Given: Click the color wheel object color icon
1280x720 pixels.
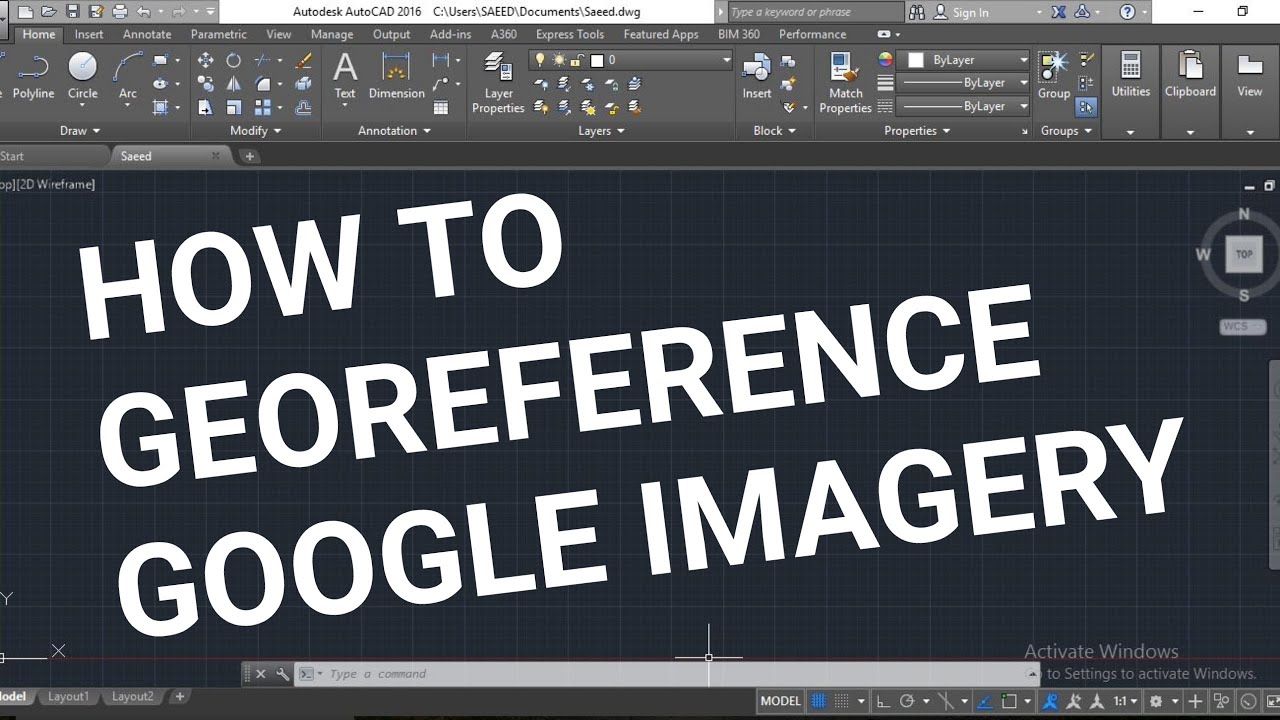Looking at the screenshot, I should pyautogui.click(x=885, y=60).
